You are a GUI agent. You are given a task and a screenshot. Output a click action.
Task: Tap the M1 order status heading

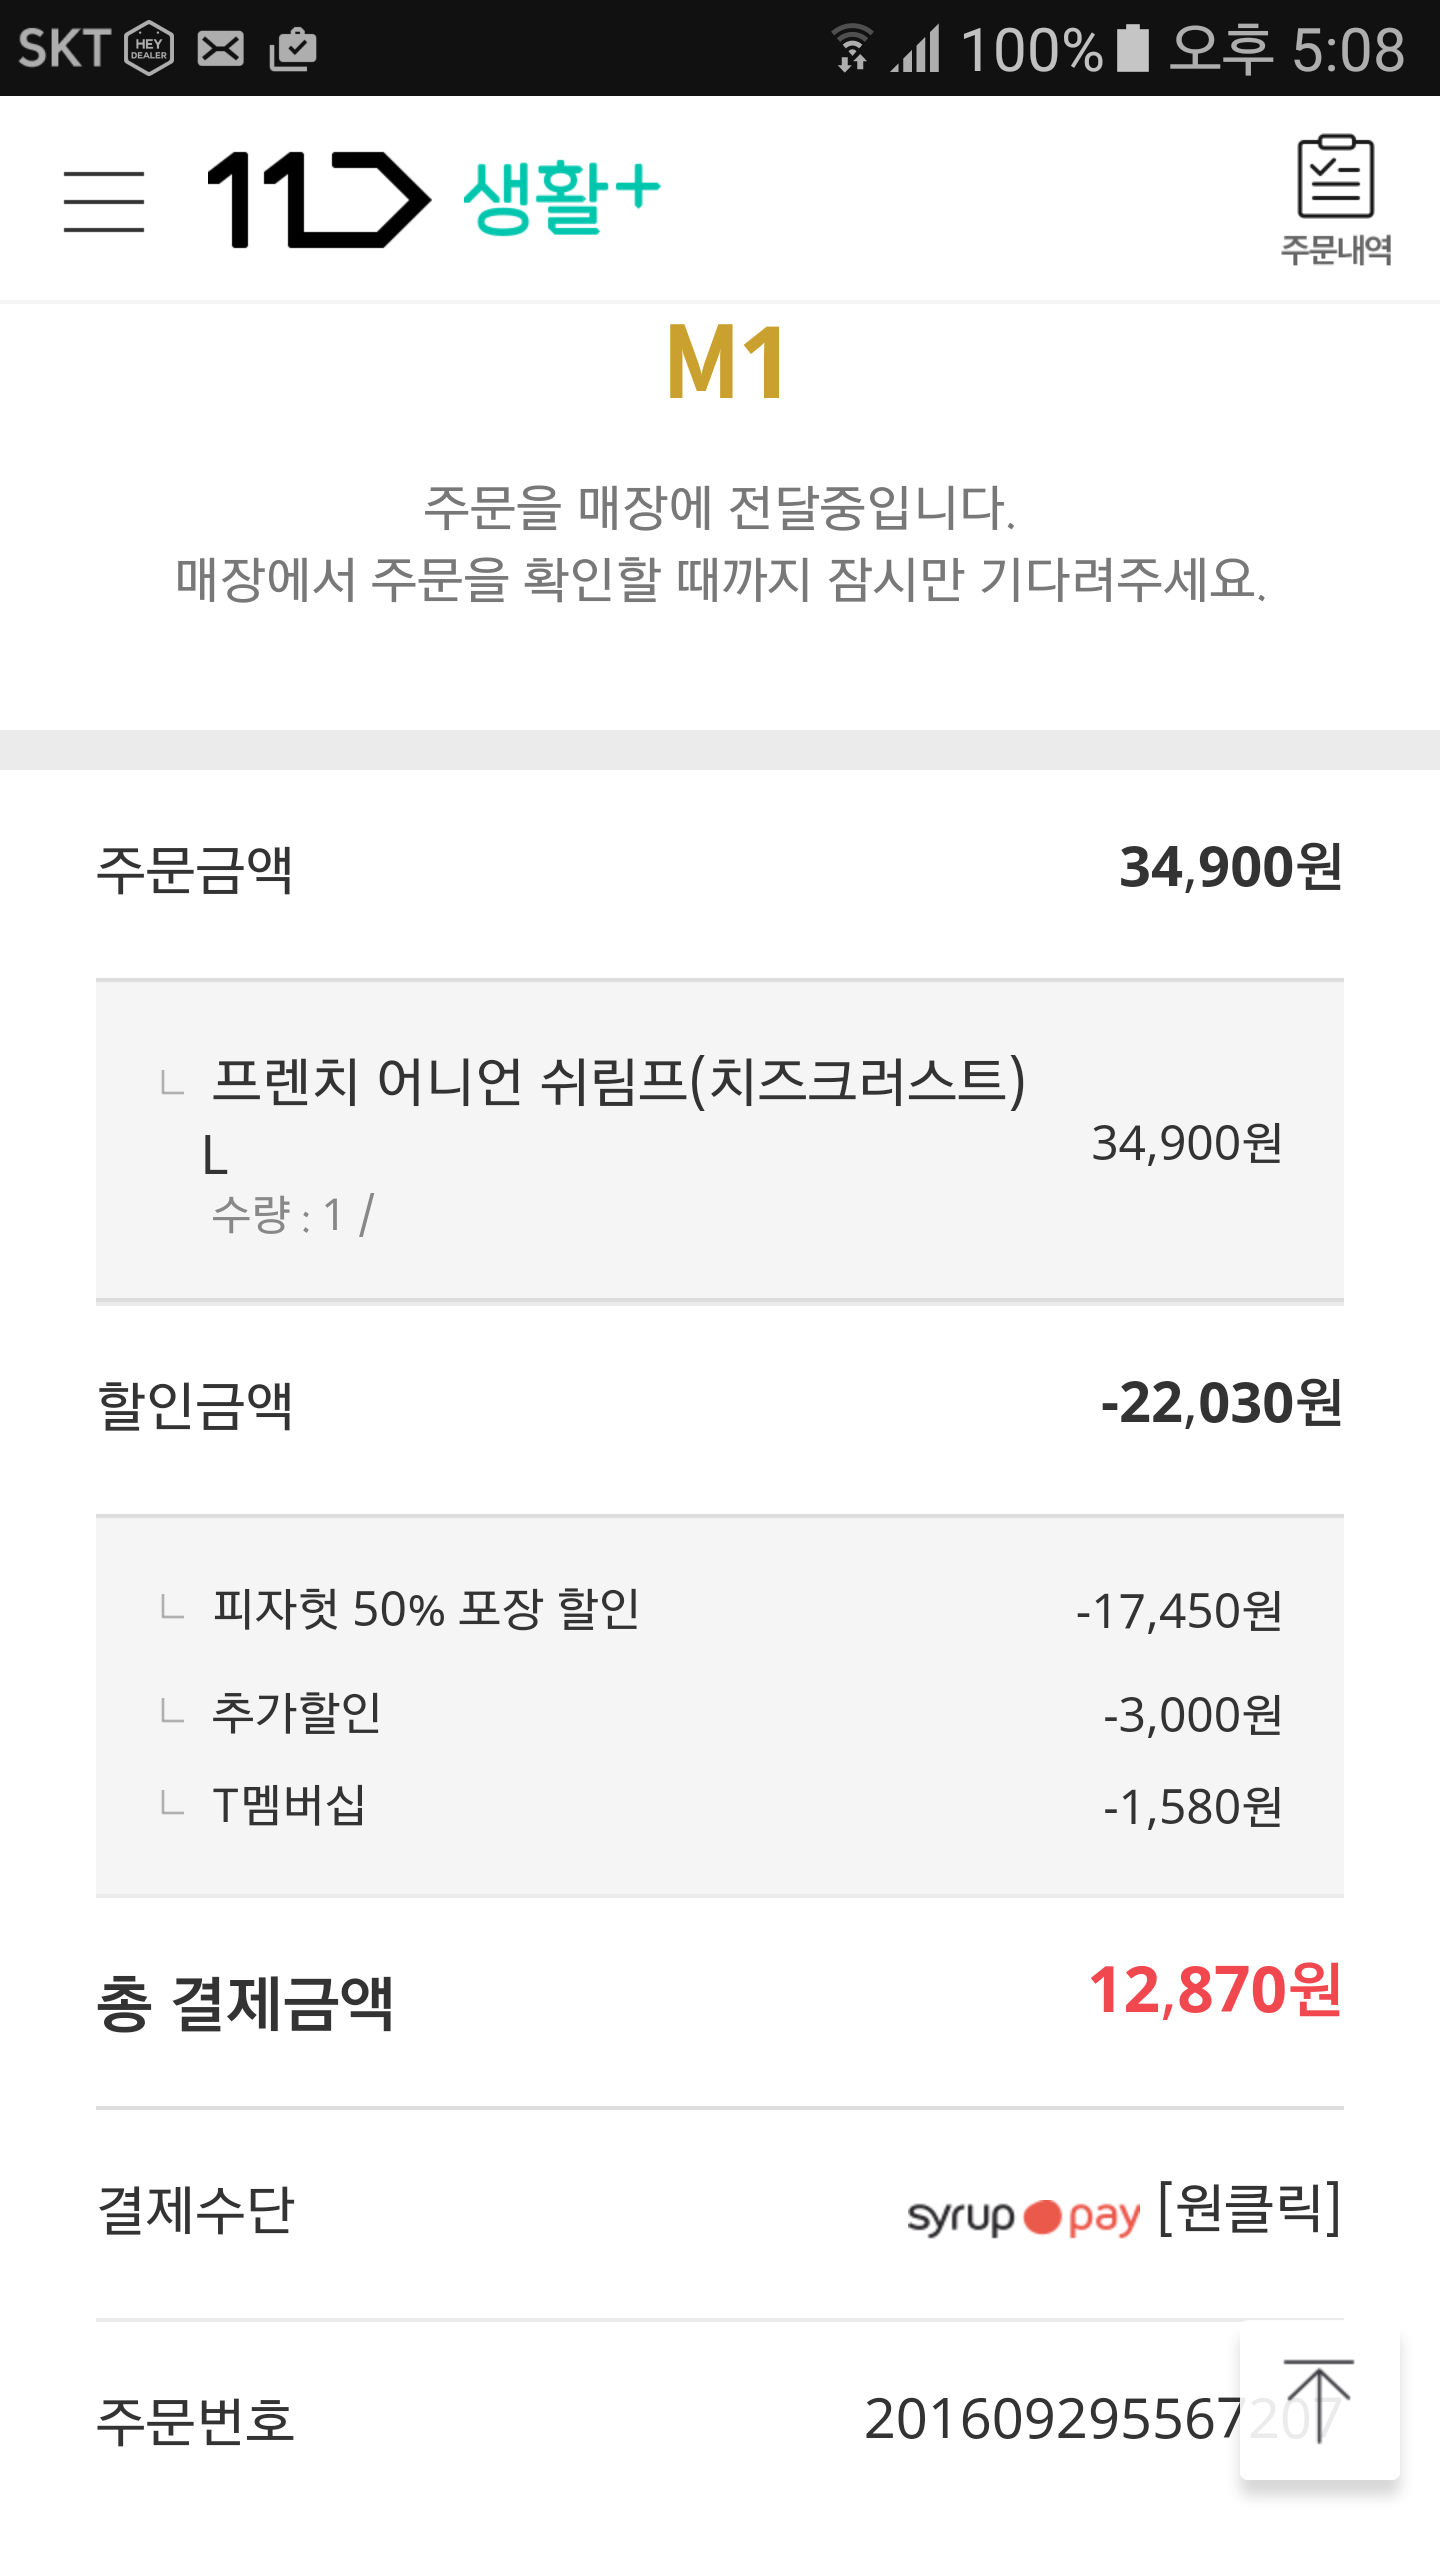pyautogui.click(x=726, y=362)
